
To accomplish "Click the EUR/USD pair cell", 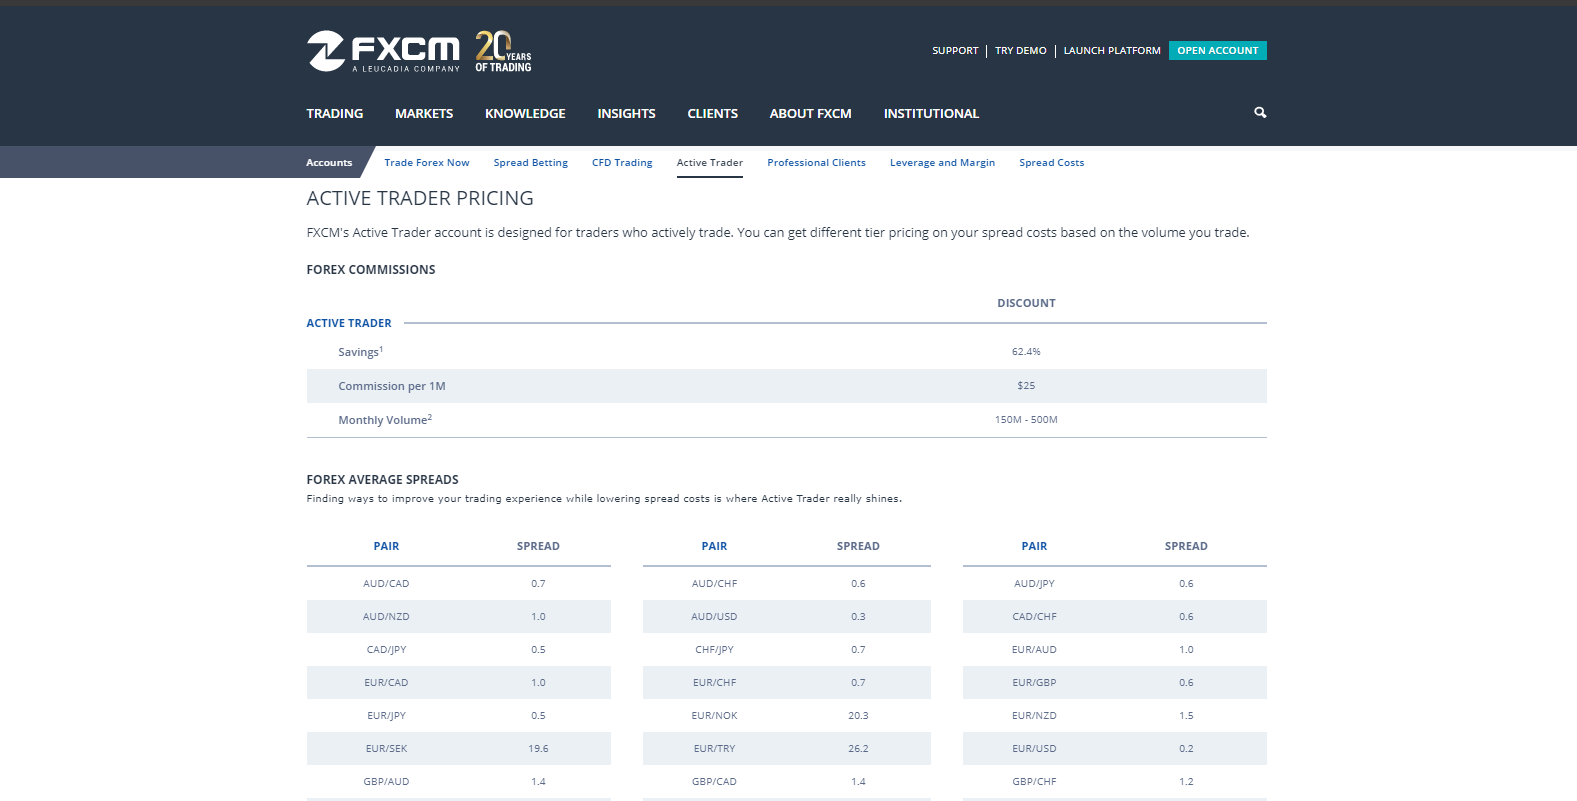I will [1034, 749].
